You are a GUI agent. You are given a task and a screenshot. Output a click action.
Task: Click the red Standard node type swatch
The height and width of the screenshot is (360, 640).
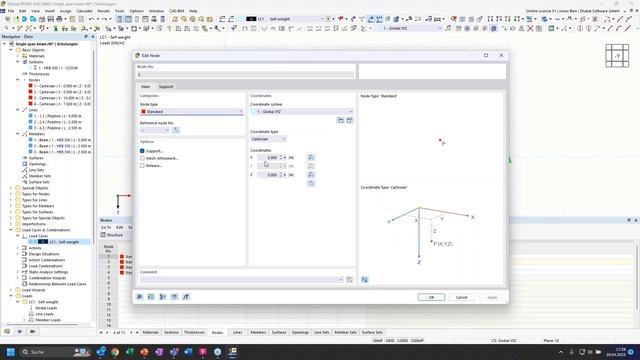tap(143, 111)
